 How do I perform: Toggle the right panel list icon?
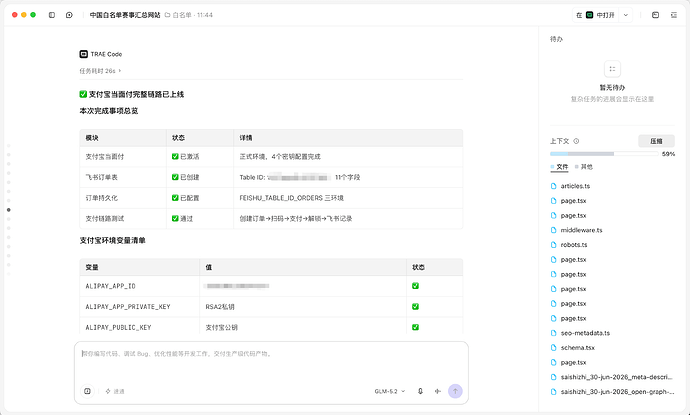[674, 15]
